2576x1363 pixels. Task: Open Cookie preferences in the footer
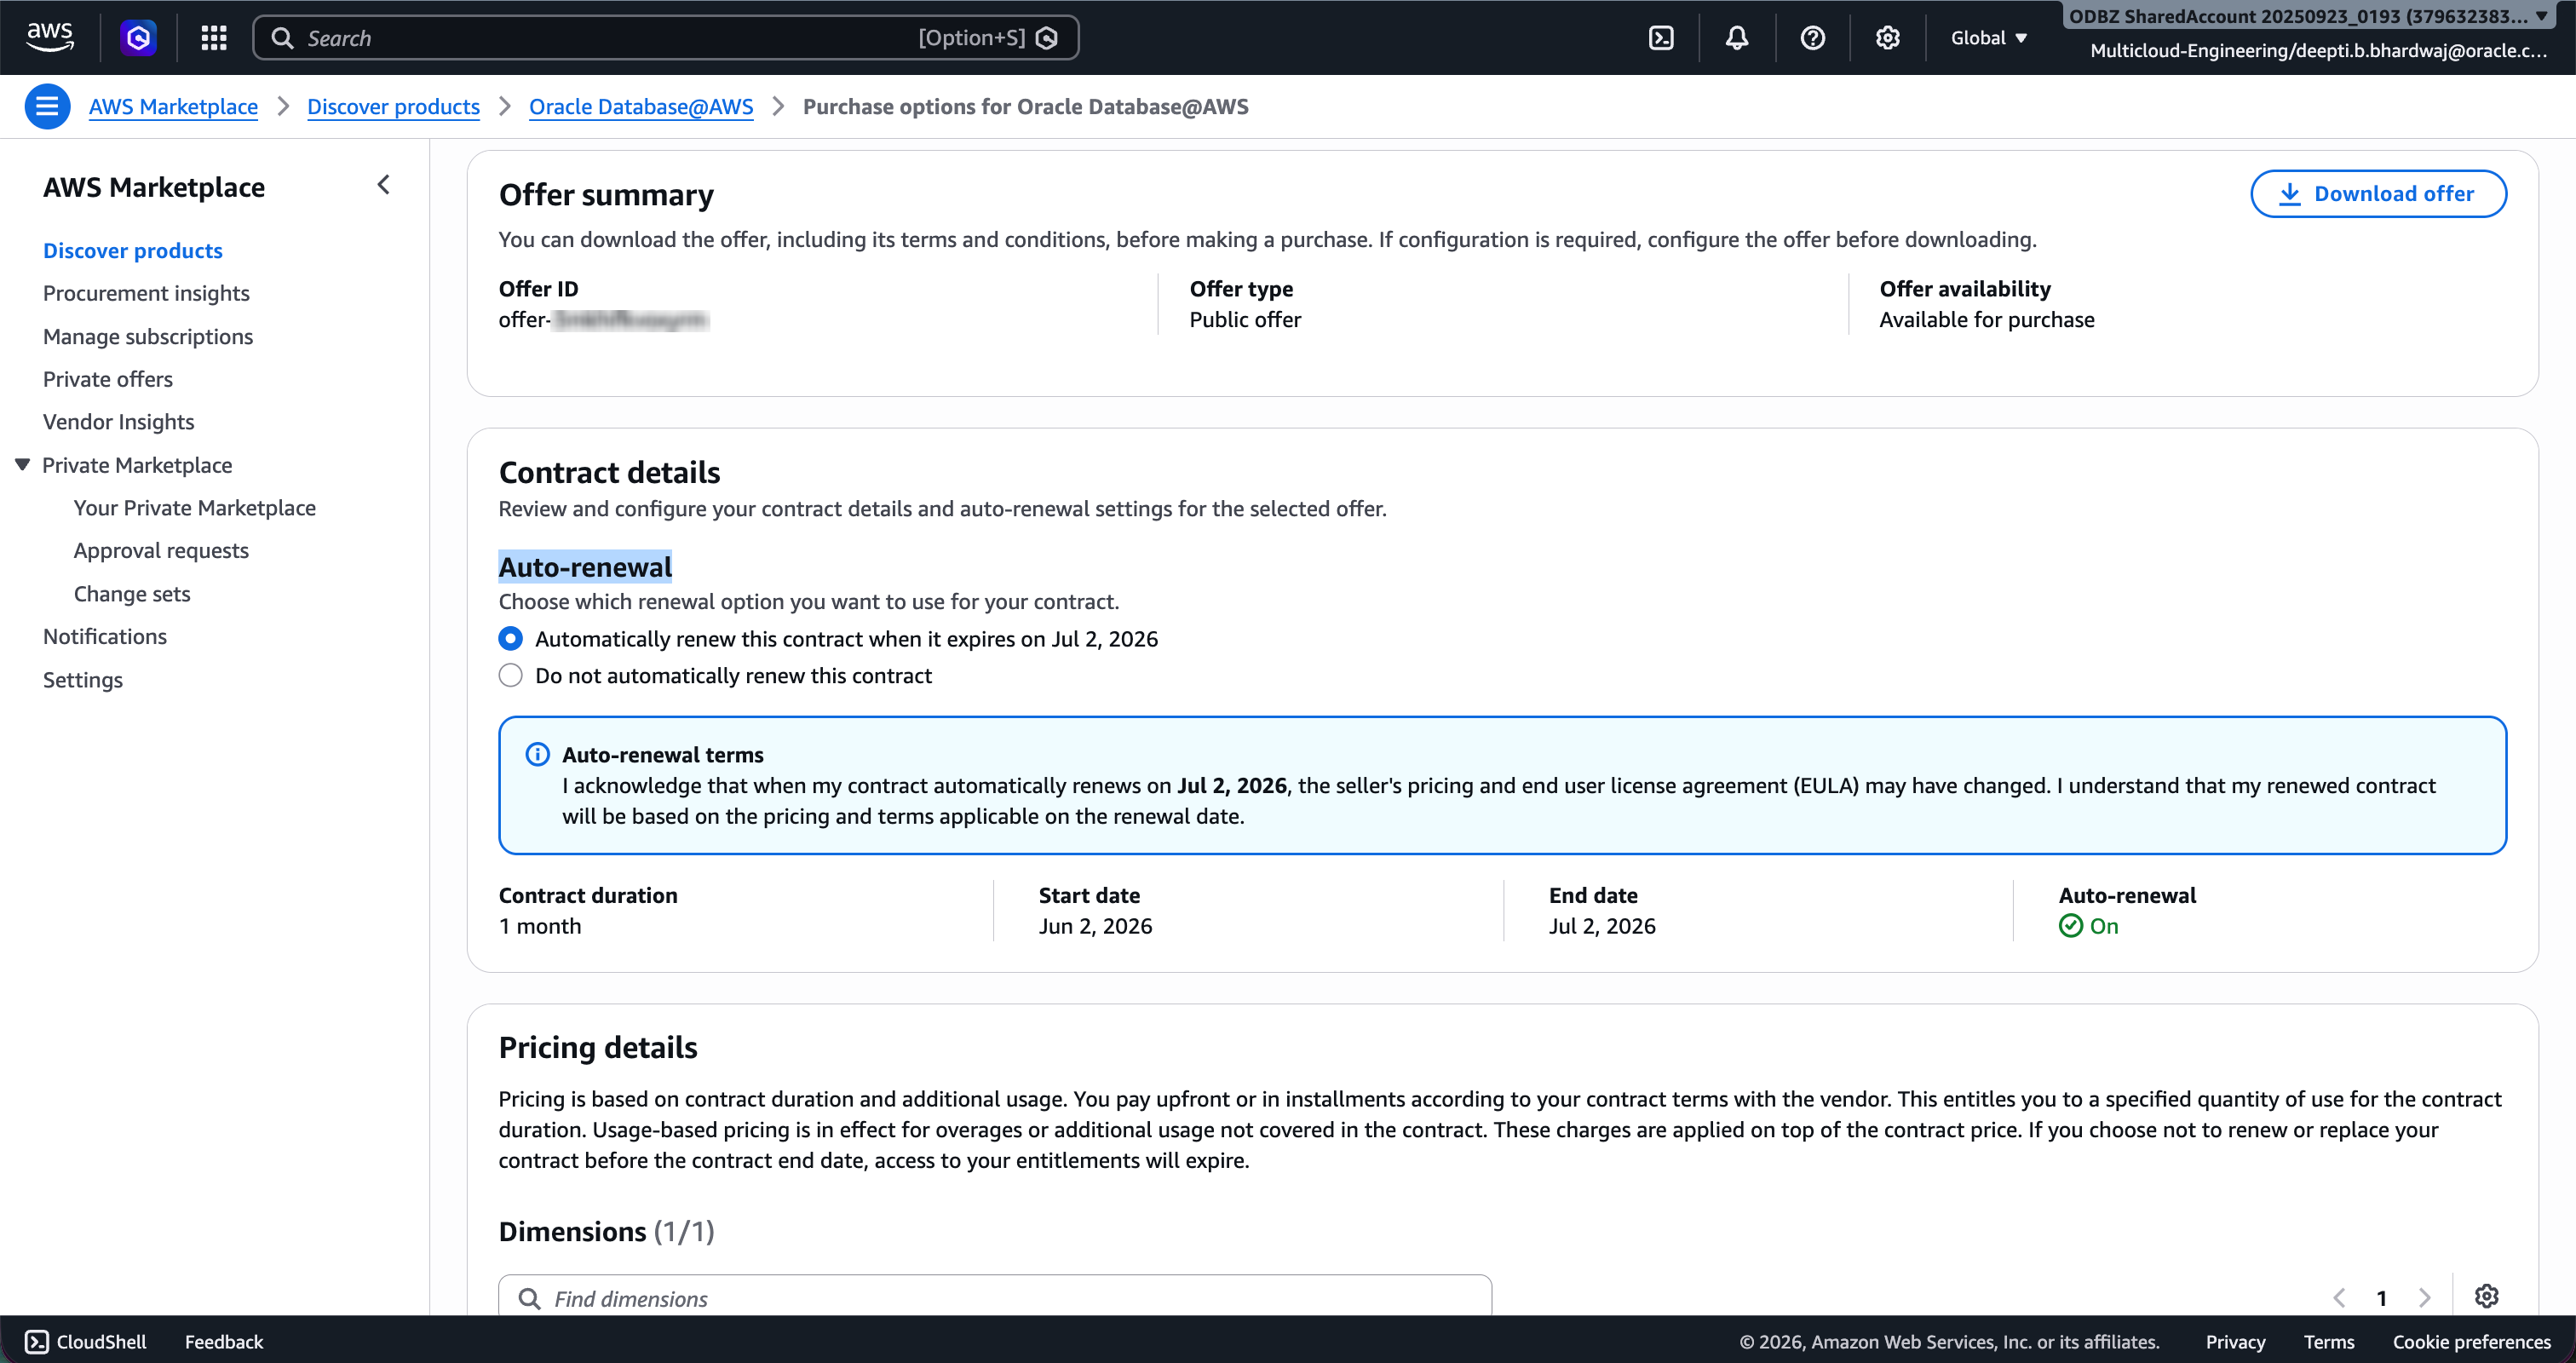[x=2471, y=1342]
